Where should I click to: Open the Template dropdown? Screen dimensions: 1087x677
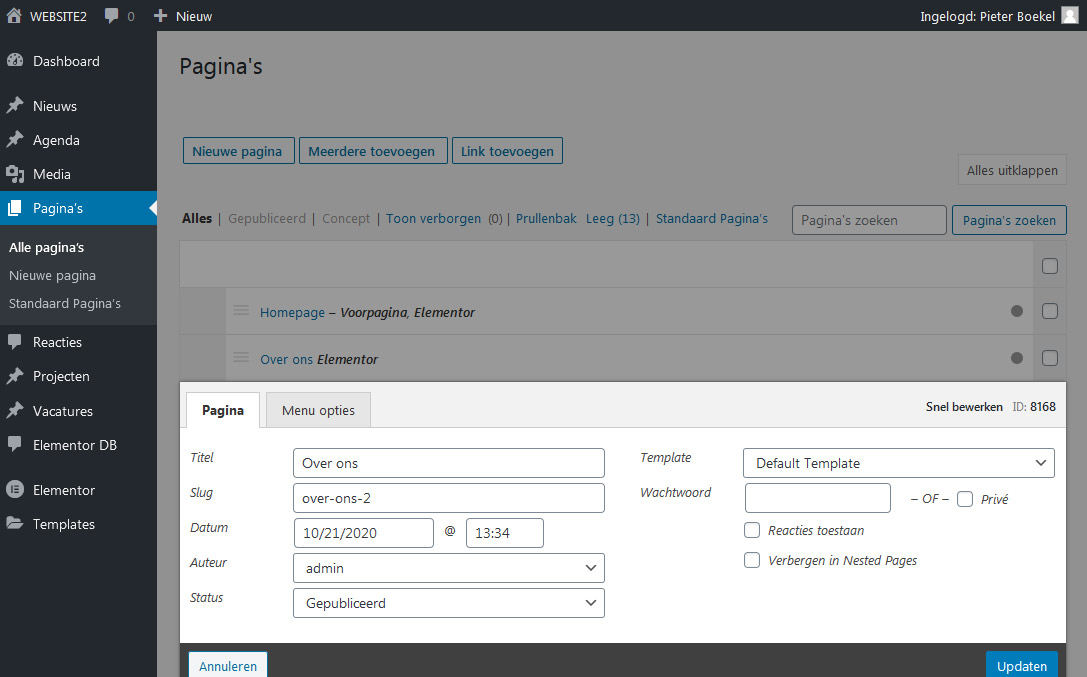click(898, 463)
